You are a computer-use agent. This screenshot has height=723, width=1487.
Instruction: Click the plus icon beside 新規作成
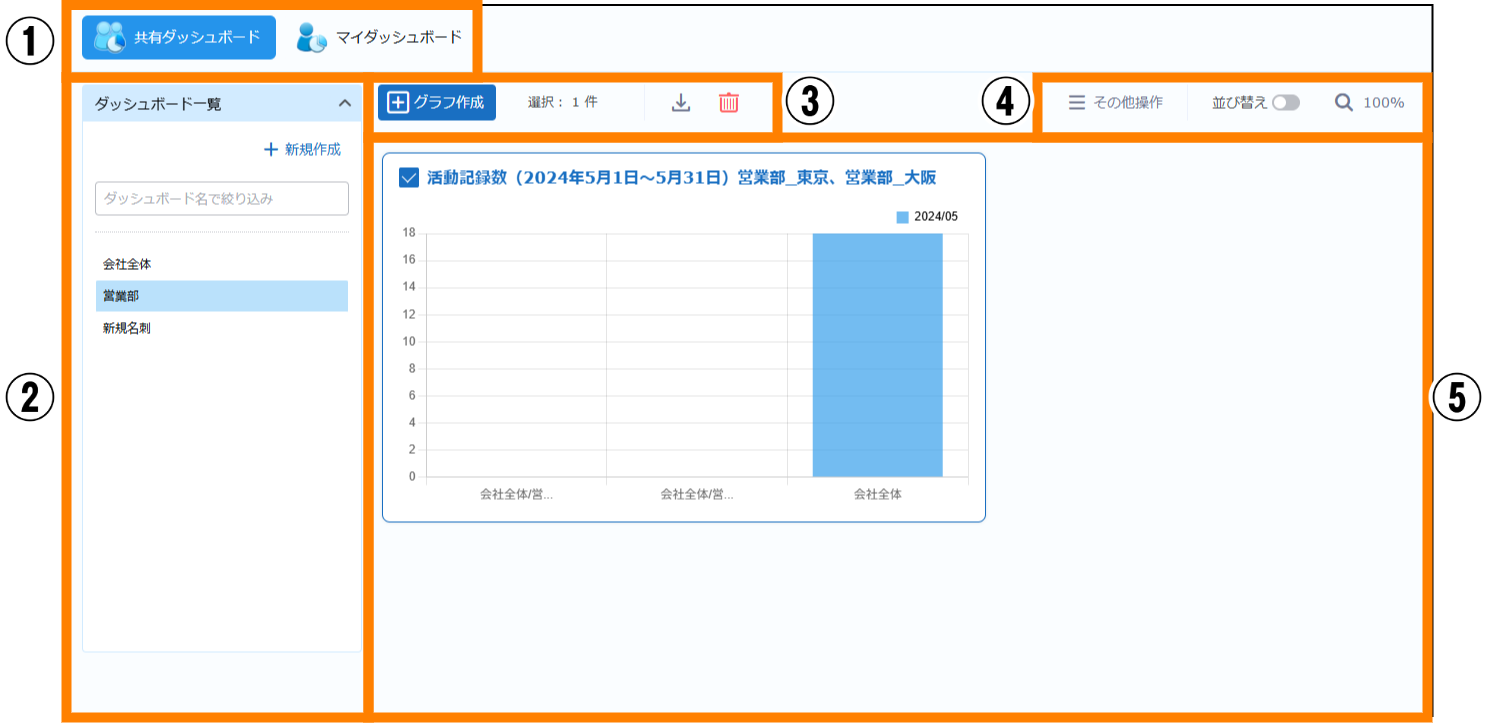click(x=270, y=149)
